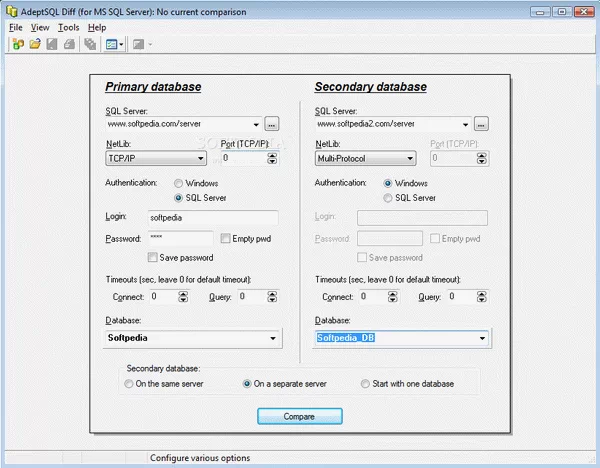This screenshot has height=468, width=600.
Task: Adjust primary Connect timeout spinner
Action: [183, 297]
